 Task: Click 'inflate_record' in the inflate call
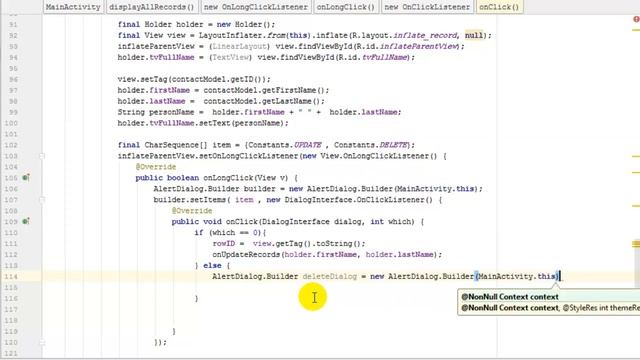[x=425, y=36]
